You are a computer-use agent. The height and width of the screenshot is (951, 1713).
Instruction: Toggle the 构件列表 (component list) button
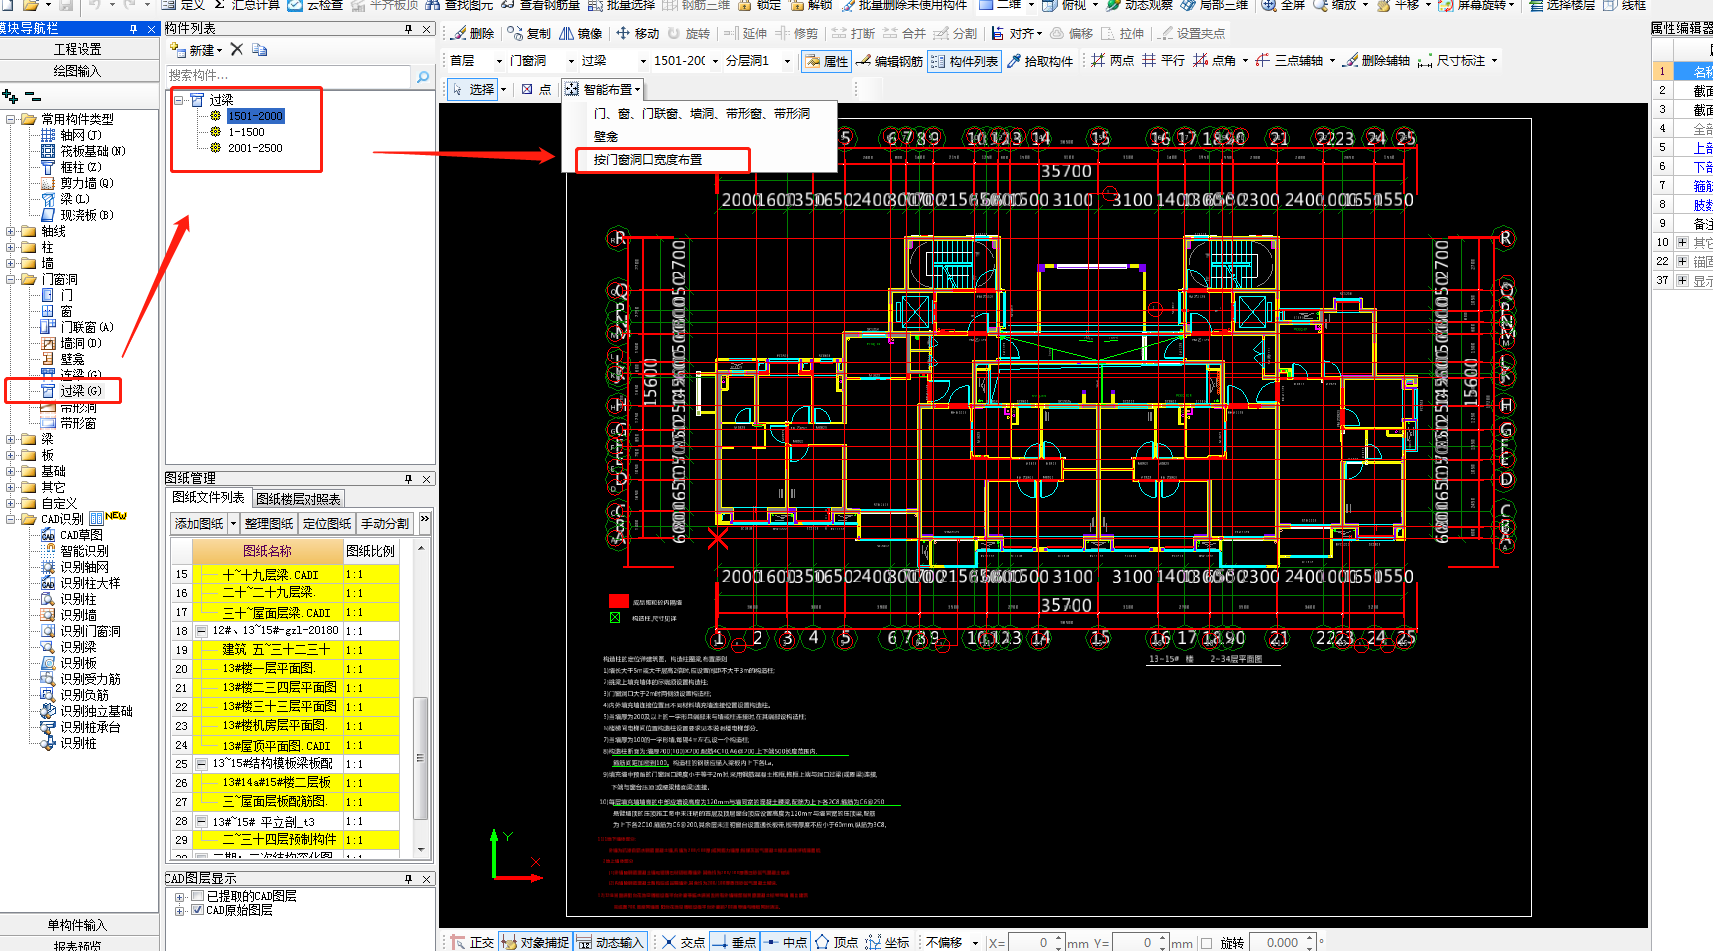[x=964, y=61]
